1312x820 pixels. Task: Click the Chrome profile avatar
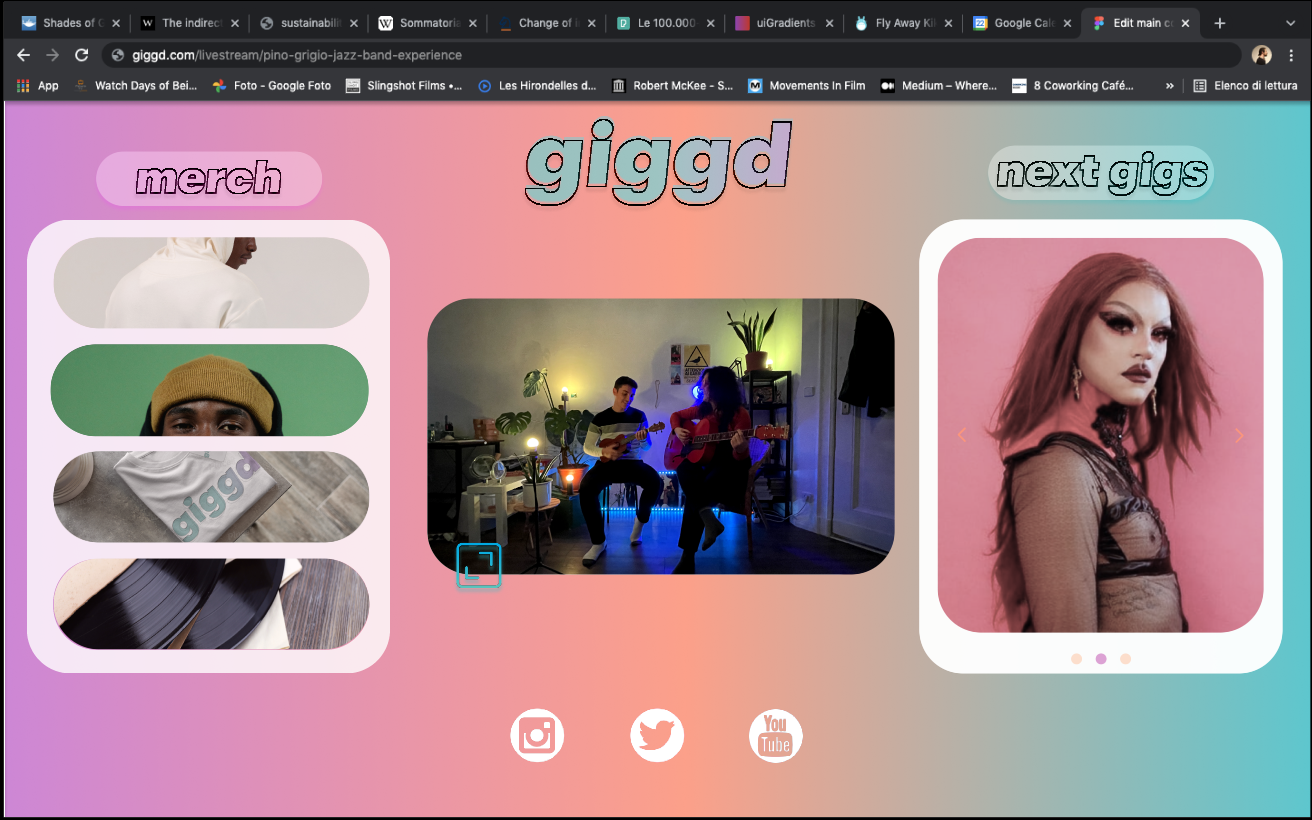[1262, 56]
